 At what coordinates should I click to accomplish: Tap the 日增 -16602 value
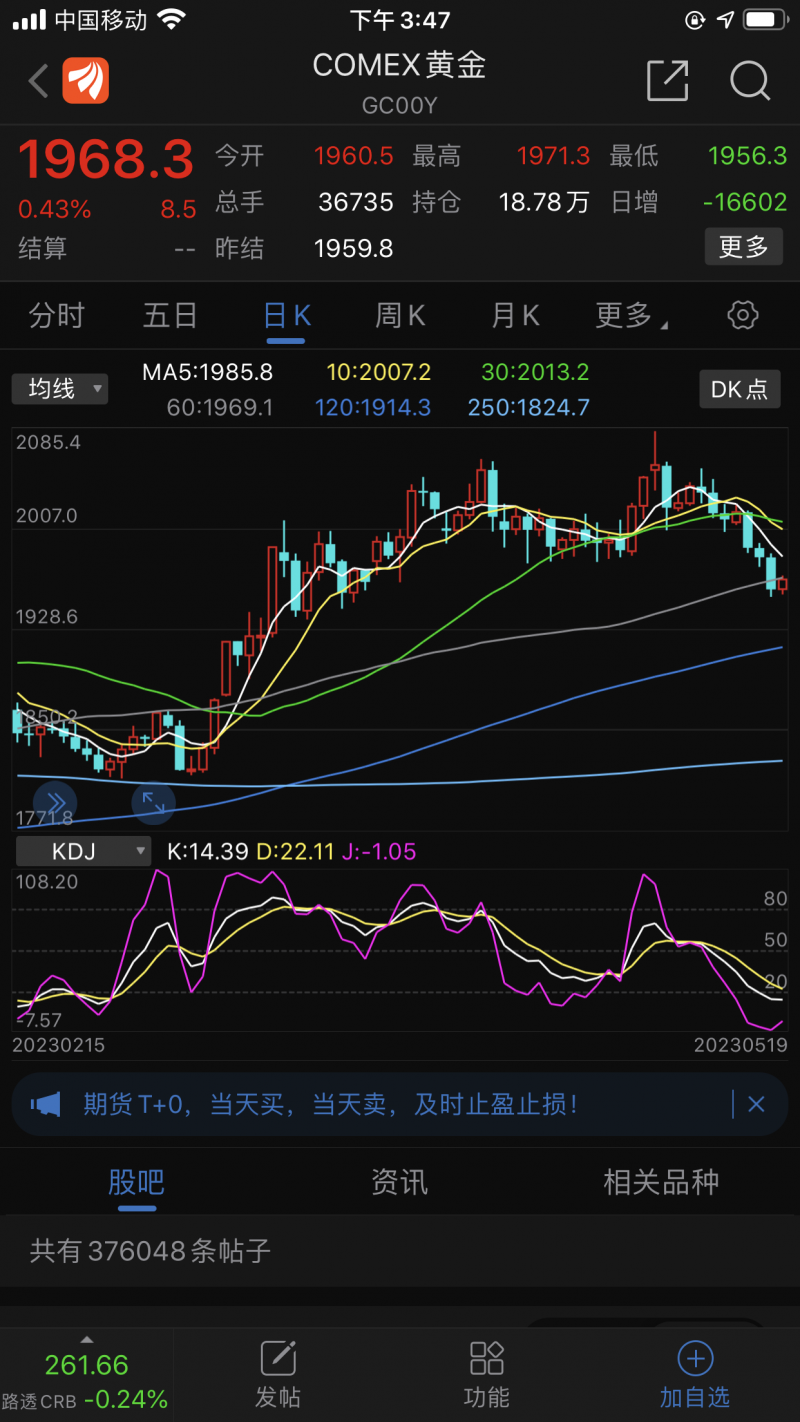pyautogui.click(x=745, y=202)
